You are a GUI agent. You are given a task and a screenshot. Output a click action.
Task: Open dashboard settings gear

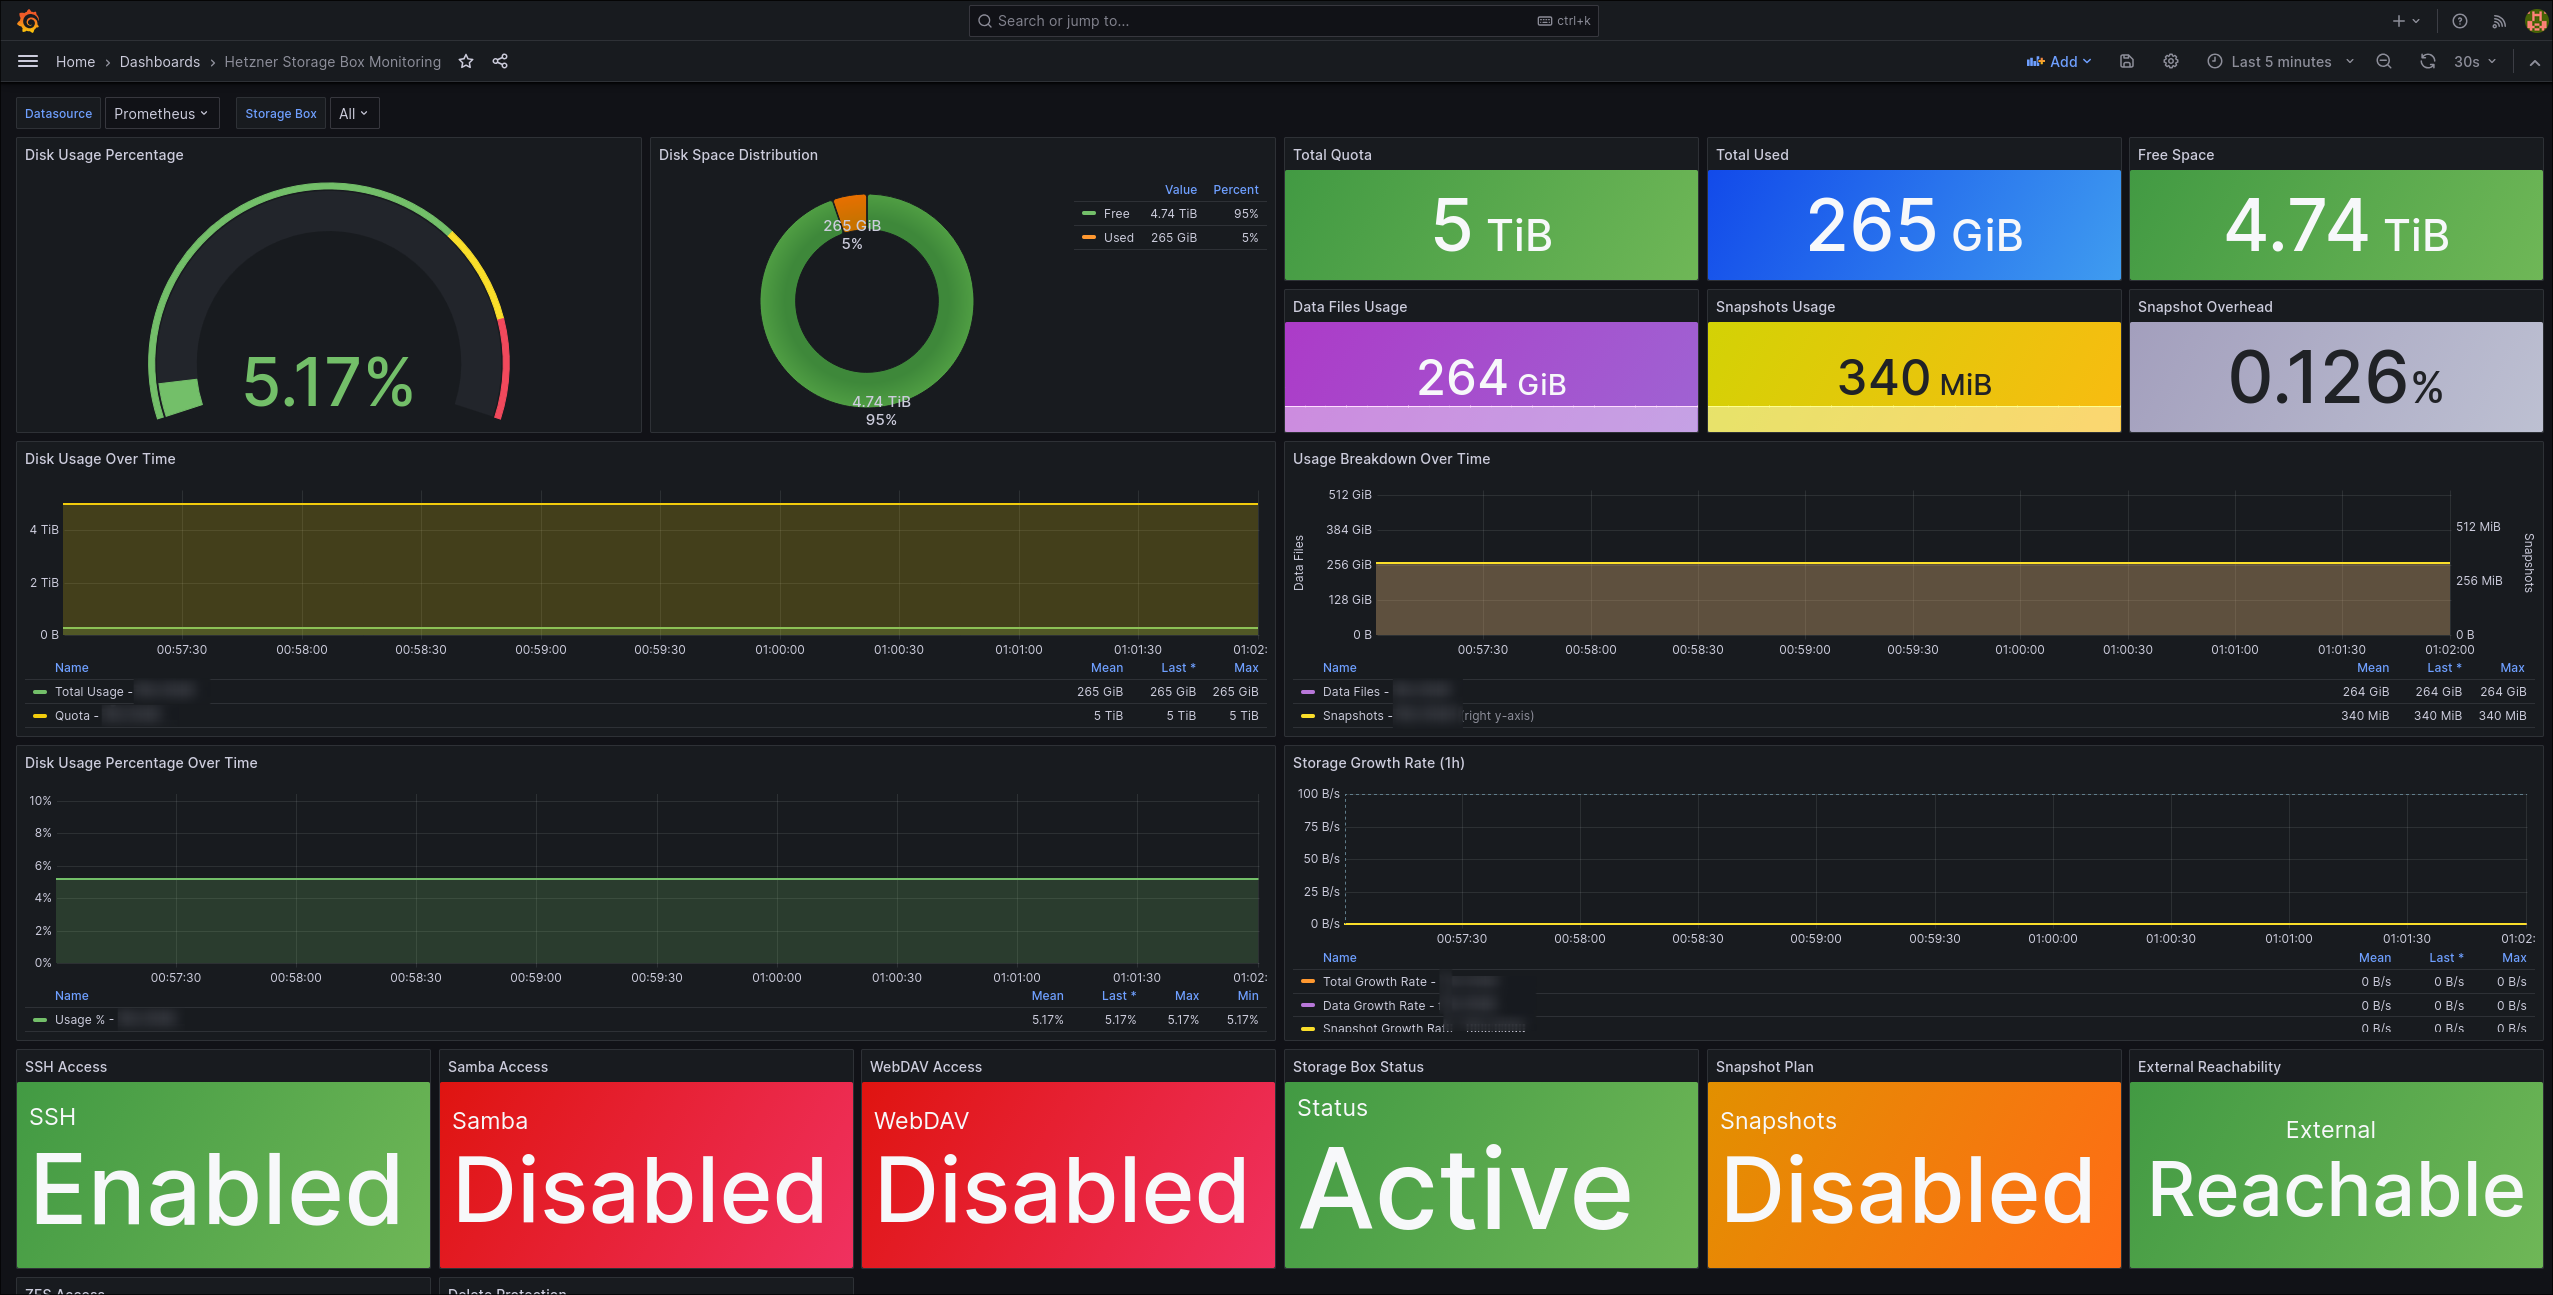pyautogui.click(x=2171, y=61)
